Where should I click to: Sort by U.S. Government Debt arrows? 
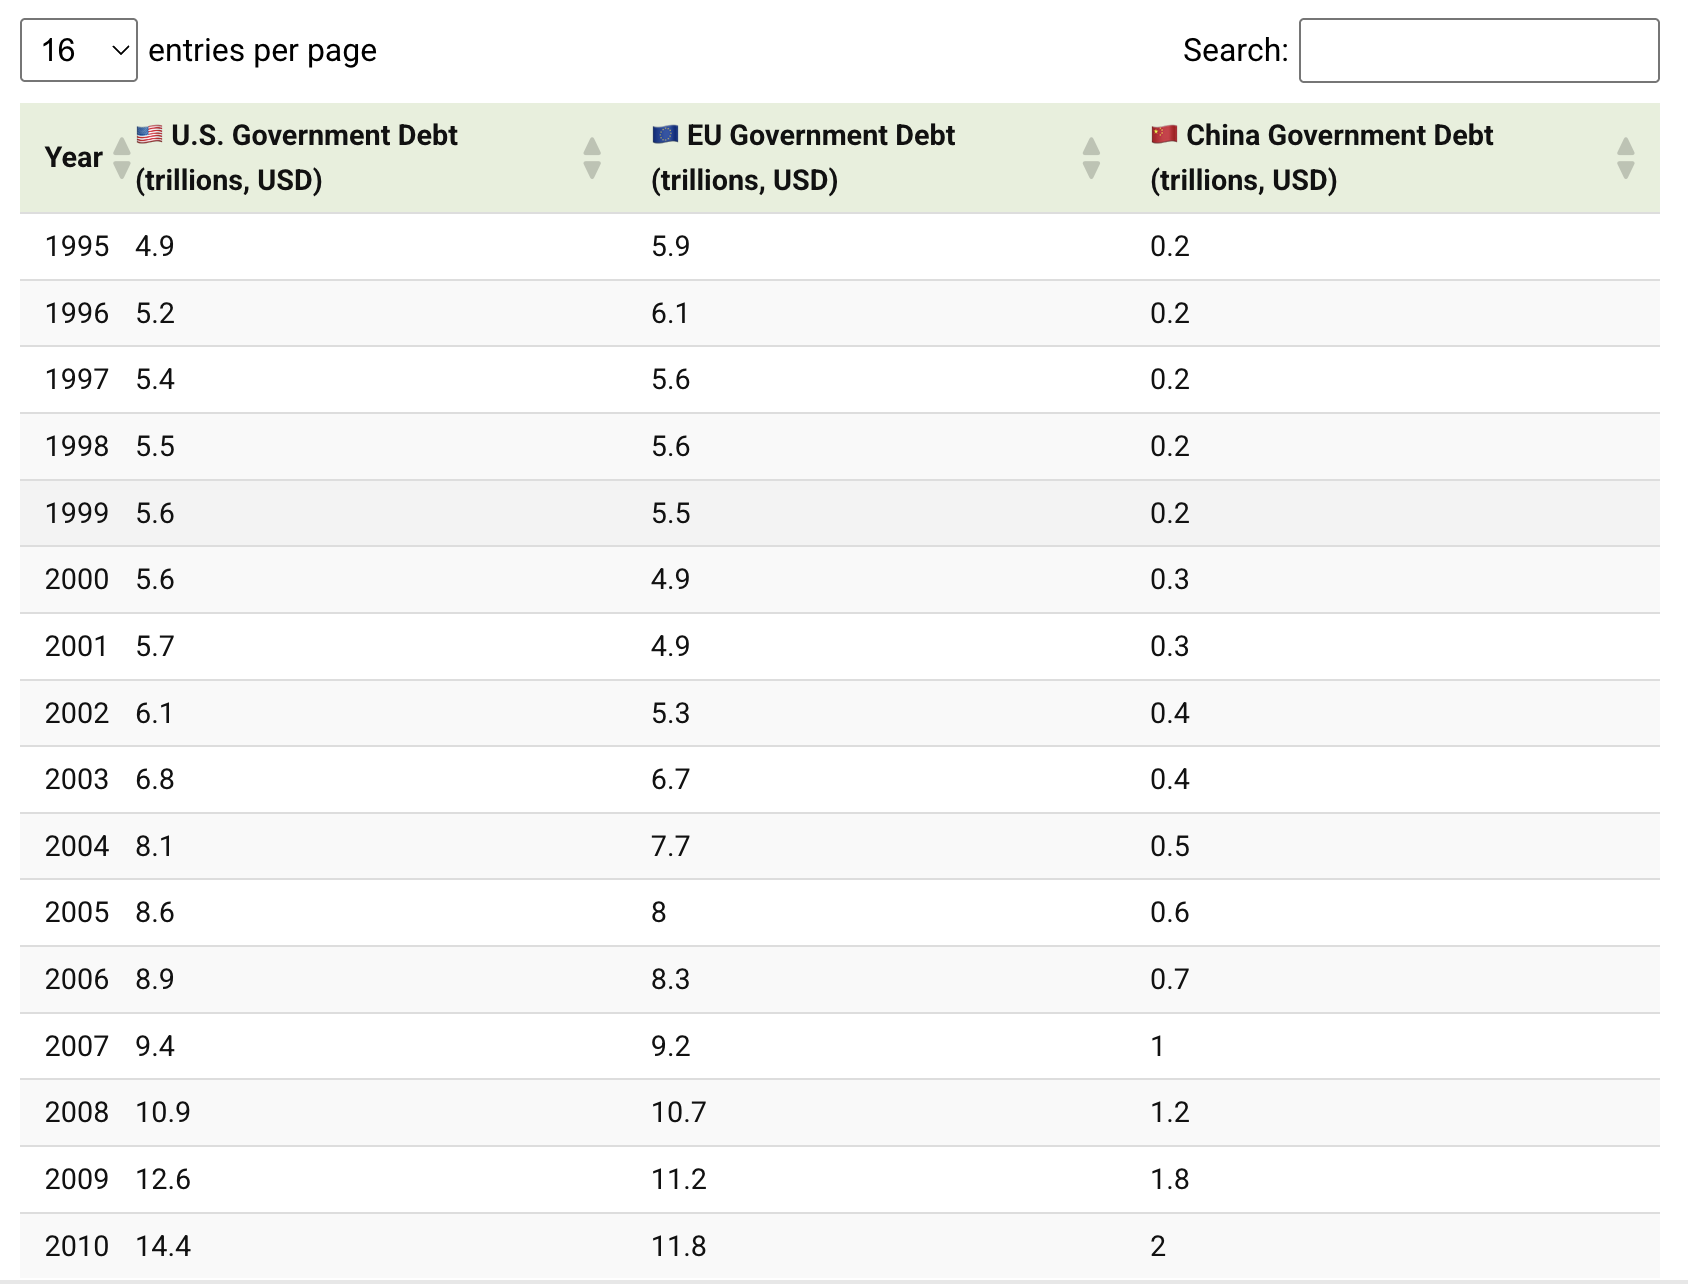pos(592,158)
